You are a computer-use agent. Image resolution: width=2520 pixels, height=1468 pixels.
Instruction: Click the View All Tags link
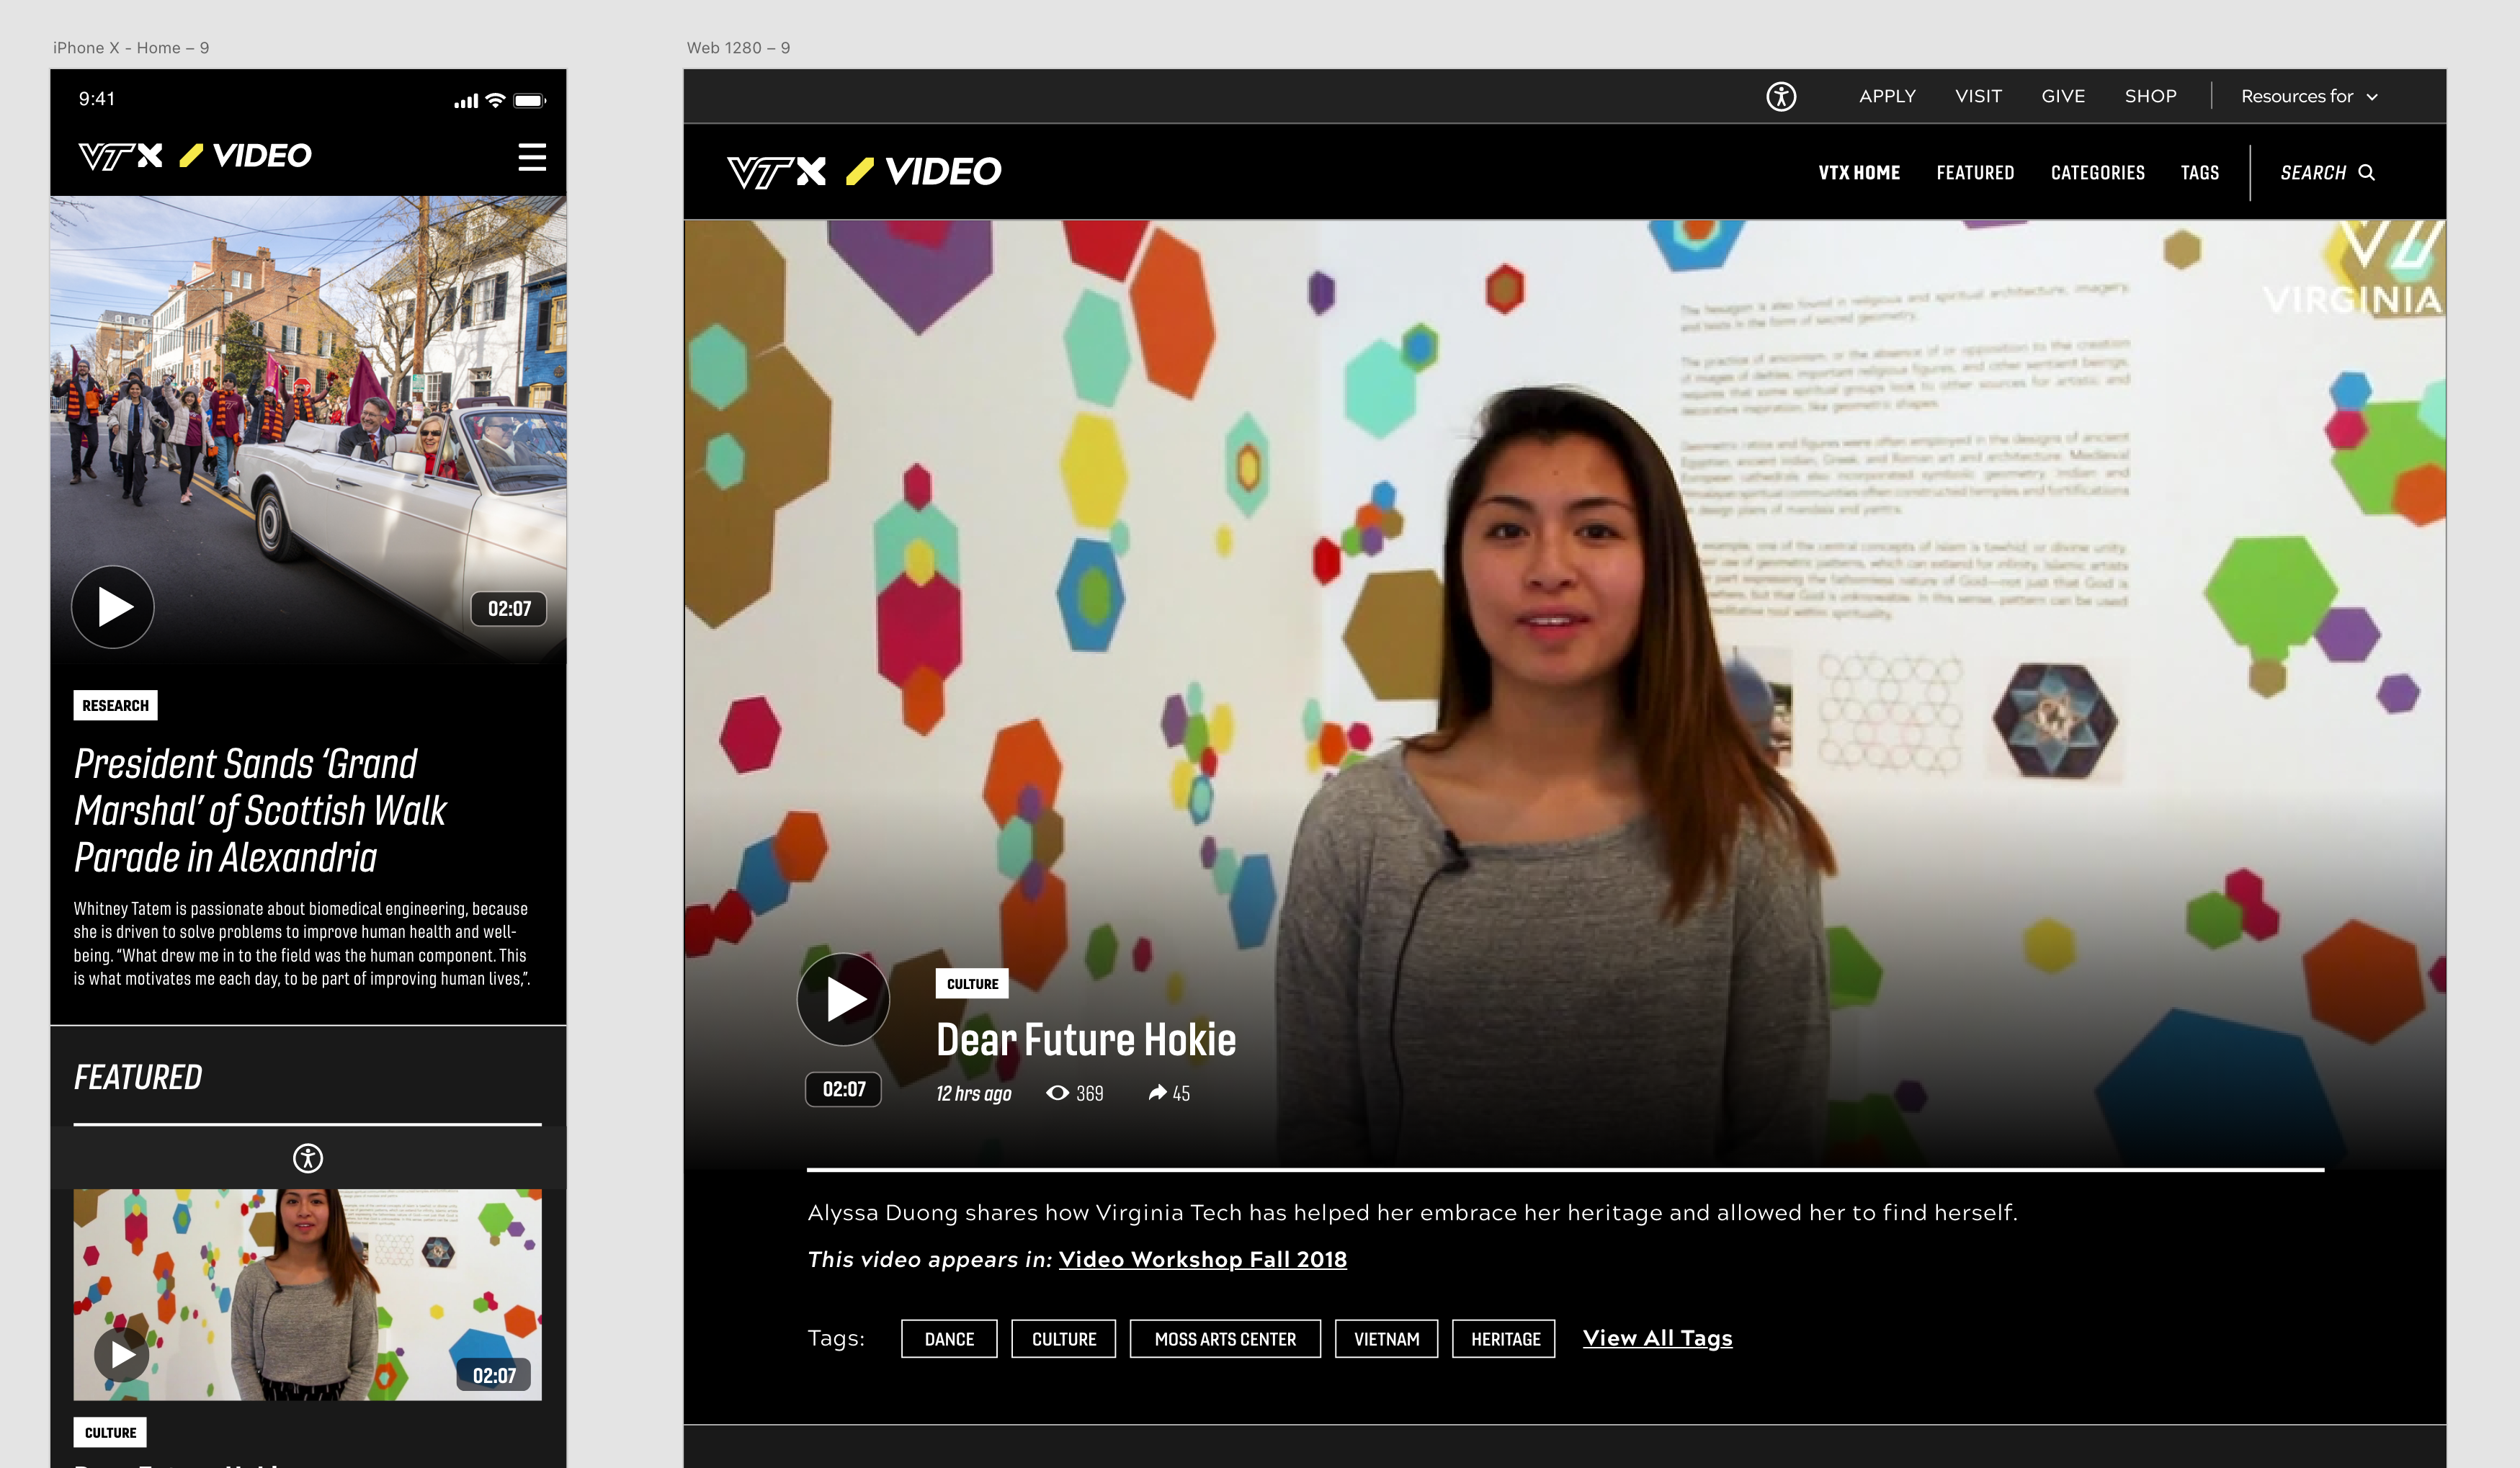click(1657, 1338)
